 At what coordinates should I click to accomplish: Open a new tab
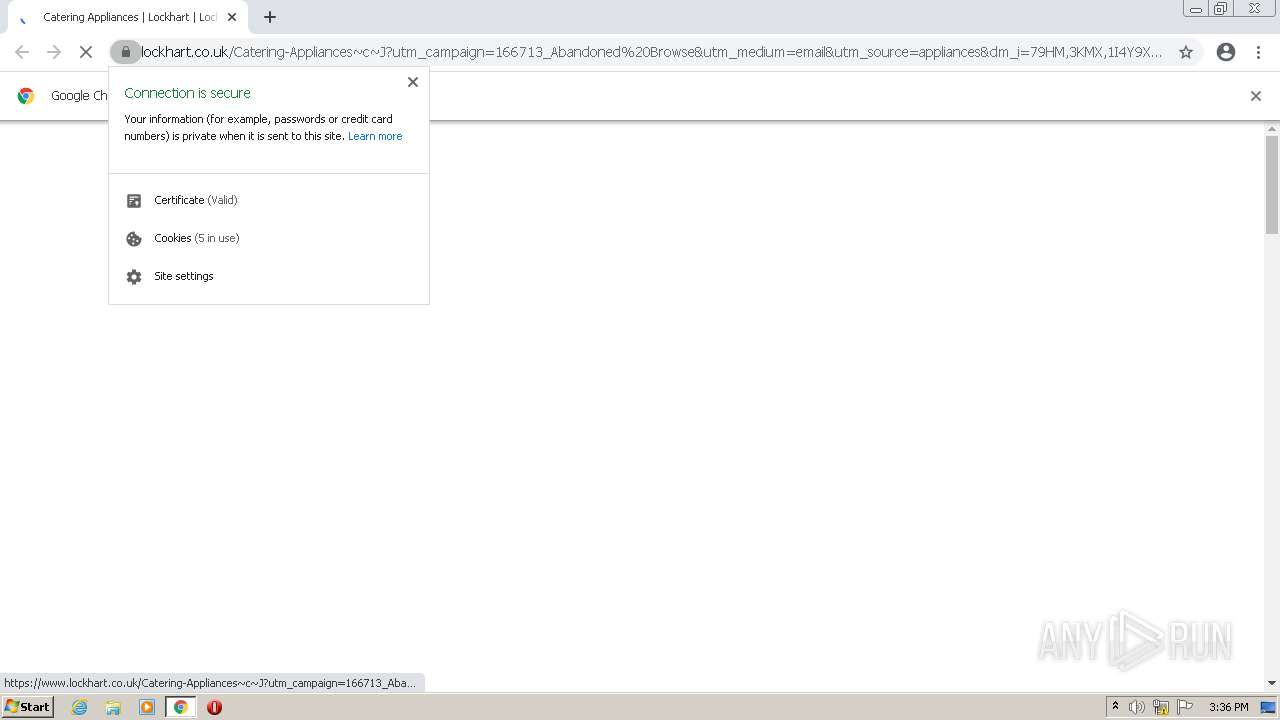pos(270,17)
